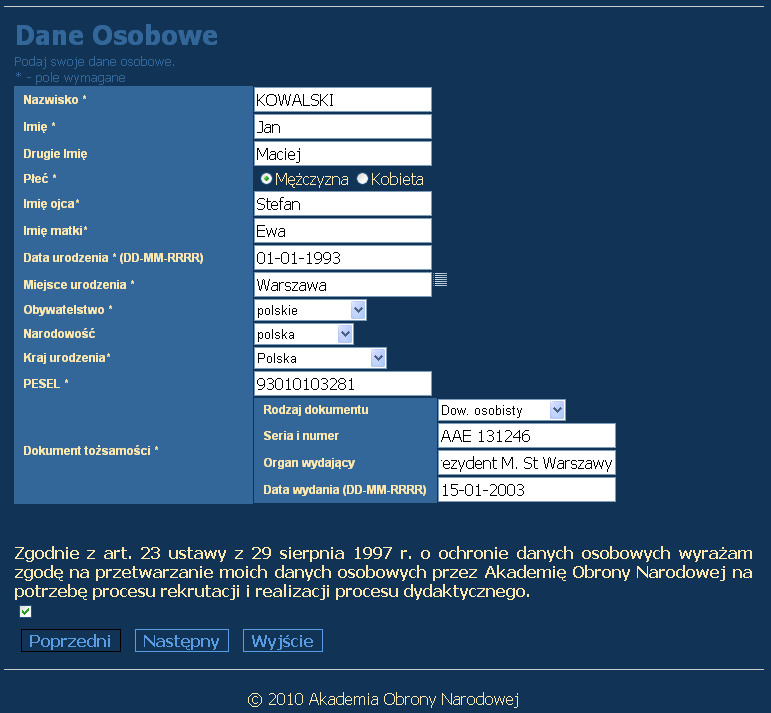Click the Imię matki field with Ewa
The image size is (771, 713).
click(343, 231)
